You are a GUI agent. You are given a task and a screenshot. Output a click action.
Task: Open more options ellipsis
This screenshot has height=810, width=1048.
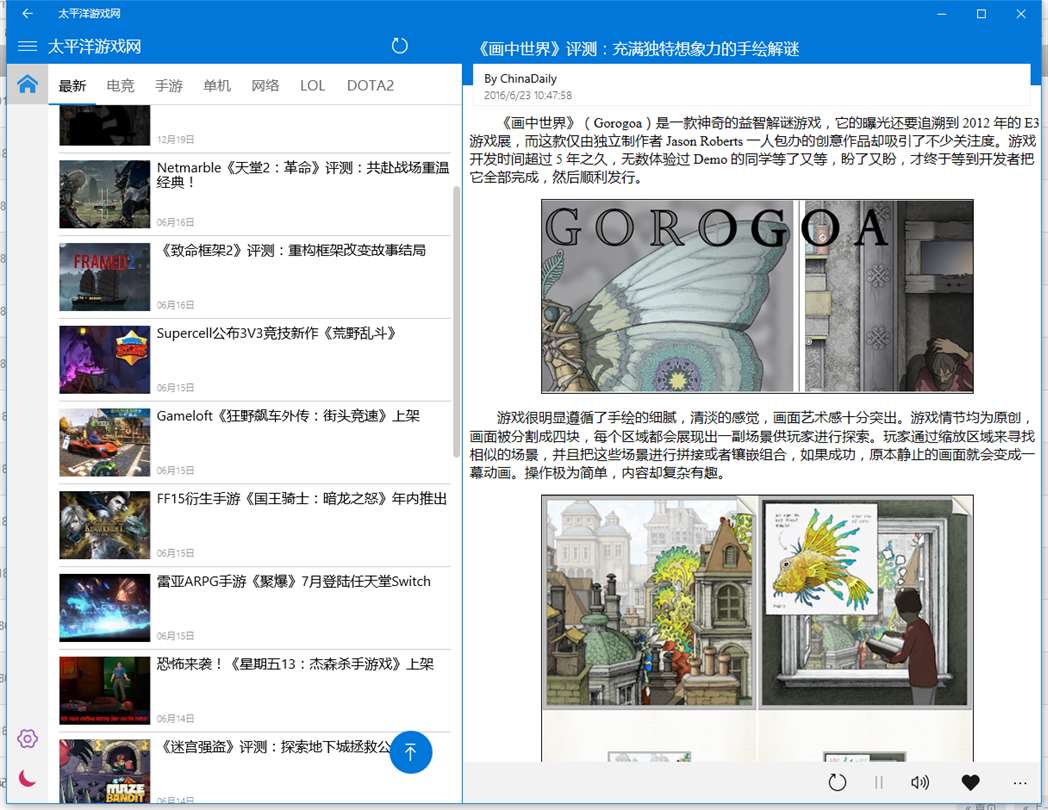coord(1019,783)
